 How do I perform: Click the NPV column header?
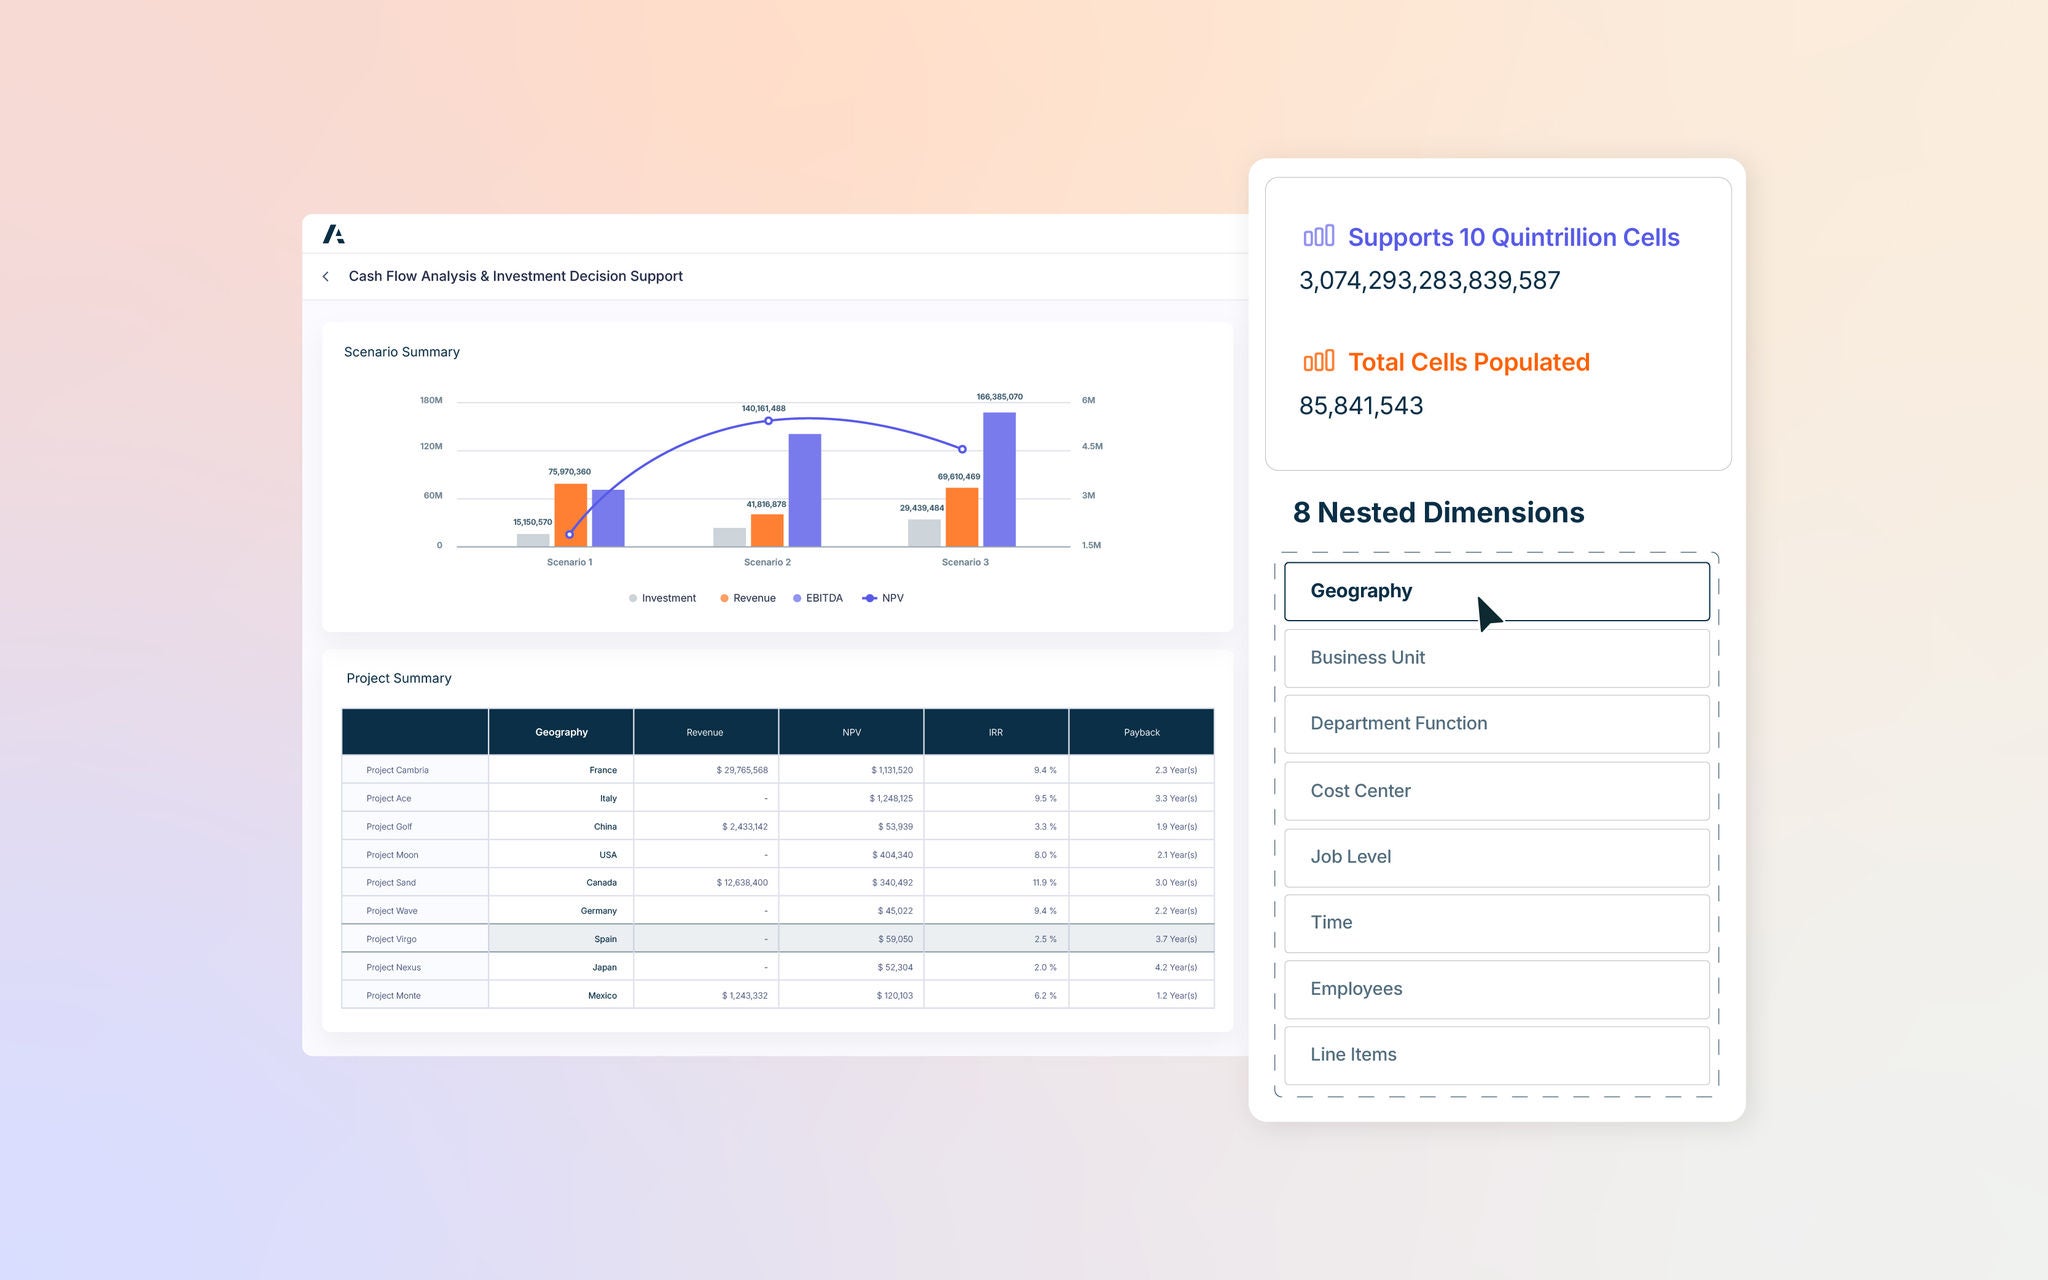(x=851, y=732)
